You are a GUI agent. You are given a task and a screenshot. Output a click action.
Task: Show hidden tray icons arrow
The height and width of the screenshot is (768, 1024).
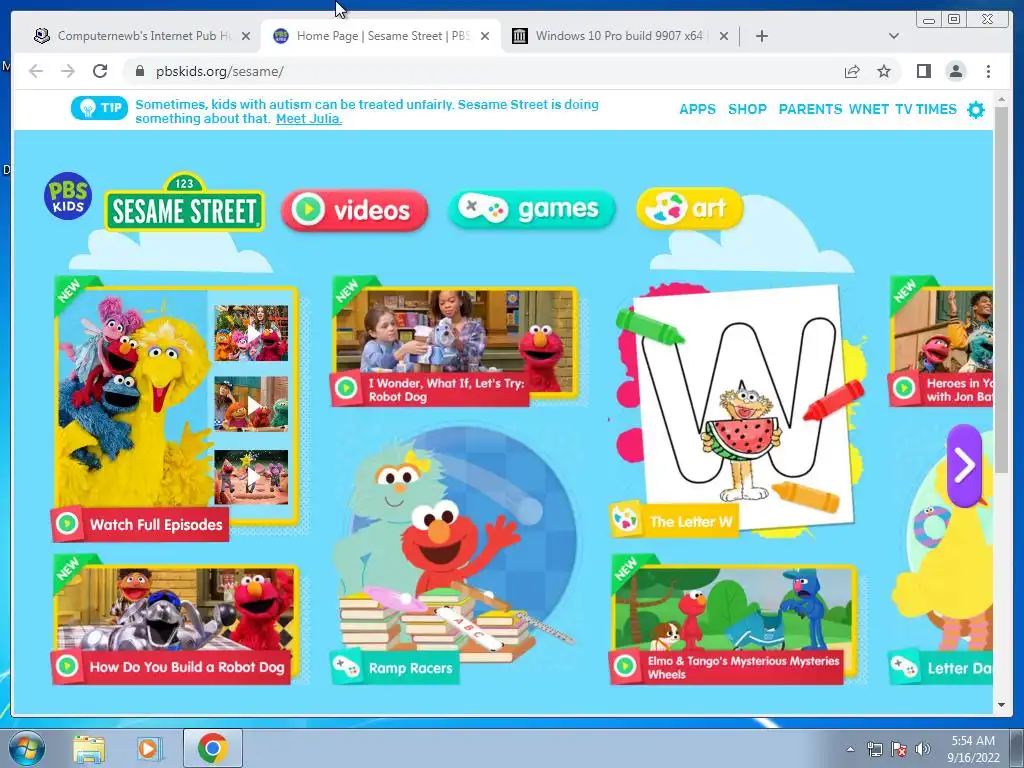850,750
